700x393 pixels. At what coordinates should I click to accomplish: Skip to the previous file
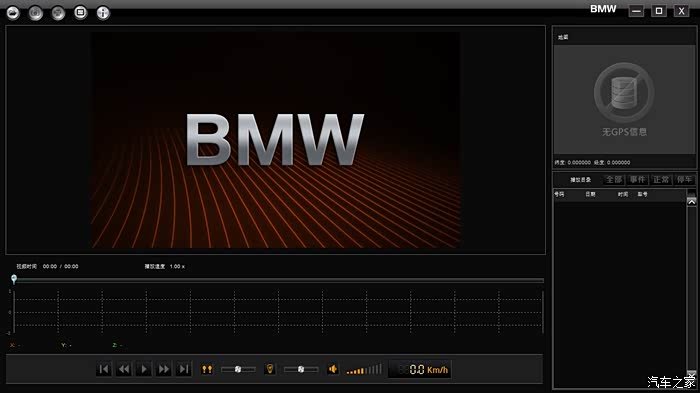click(104, 369)
